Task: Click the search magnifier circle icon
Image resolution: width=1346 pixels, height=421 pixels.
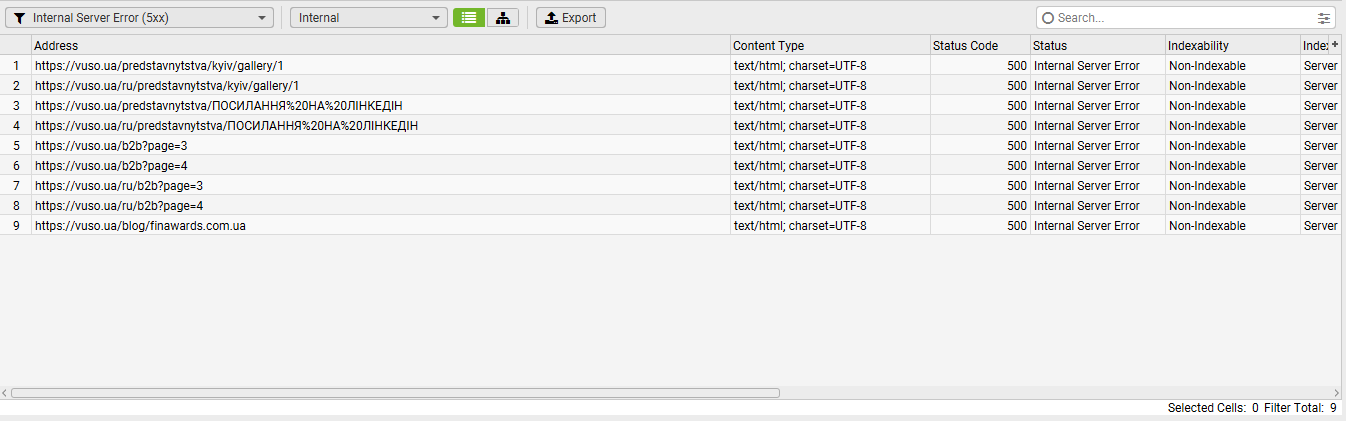Action: (1048, 18)
